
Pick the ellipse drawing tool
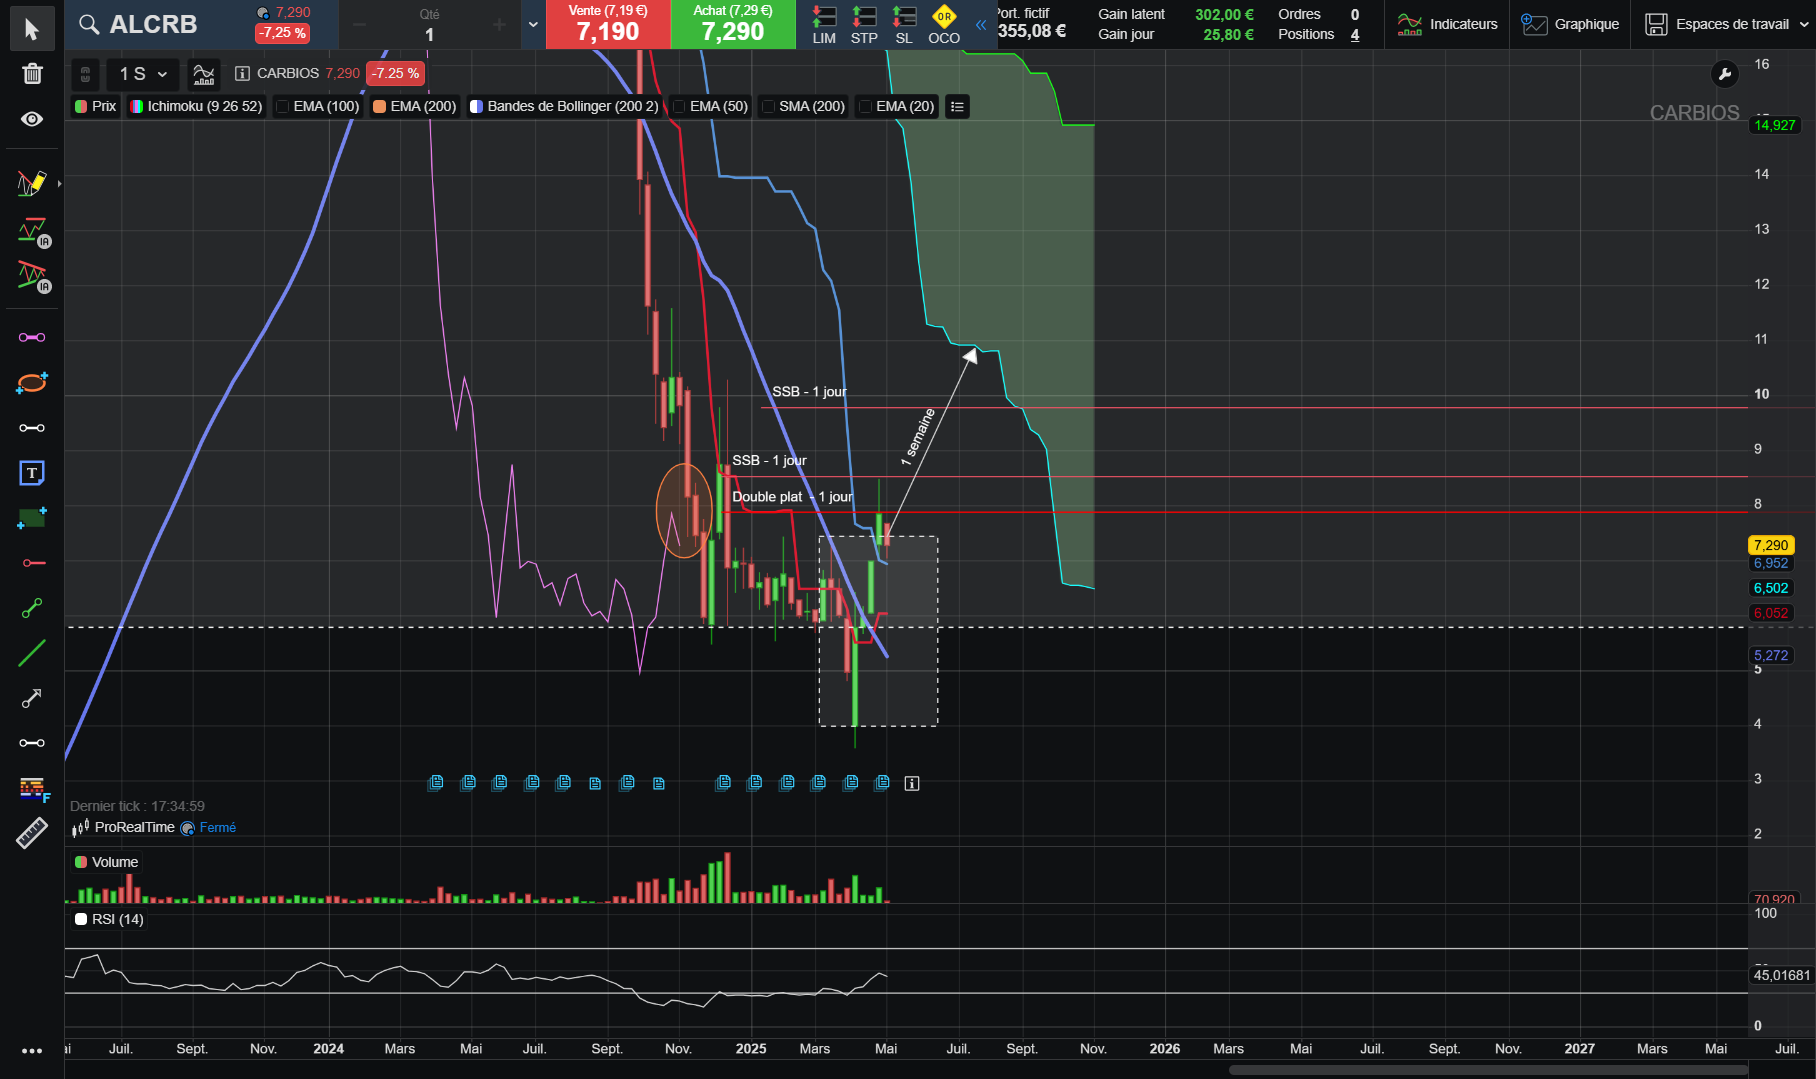32,382
